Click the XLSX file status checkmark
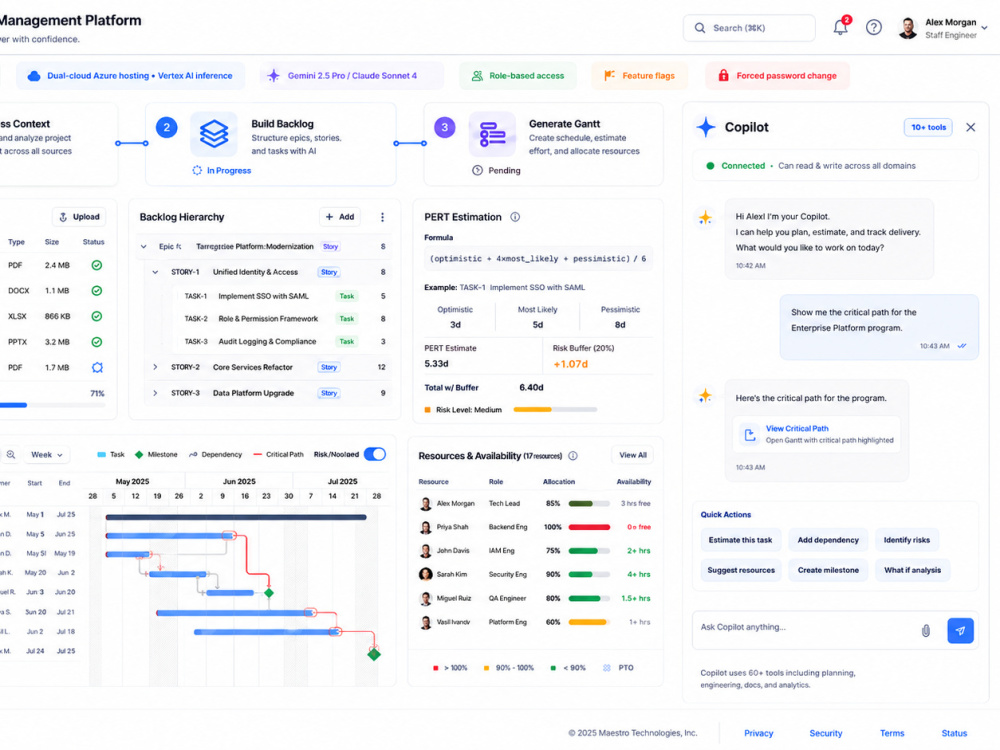Screen dimensions: 1000x750 pos(96,316)
